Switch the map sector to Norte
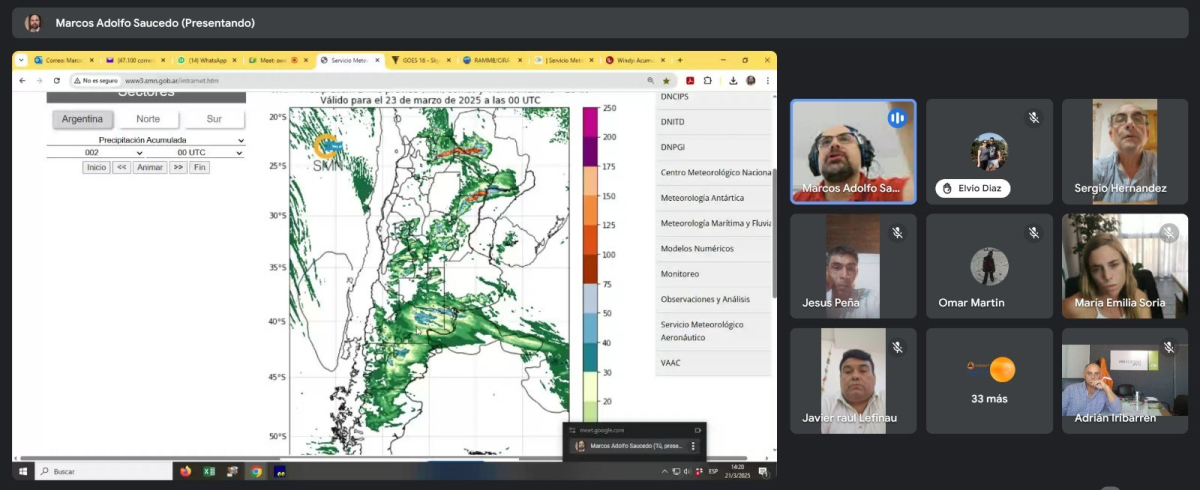The image size is (1200, 490). point(148,119)
